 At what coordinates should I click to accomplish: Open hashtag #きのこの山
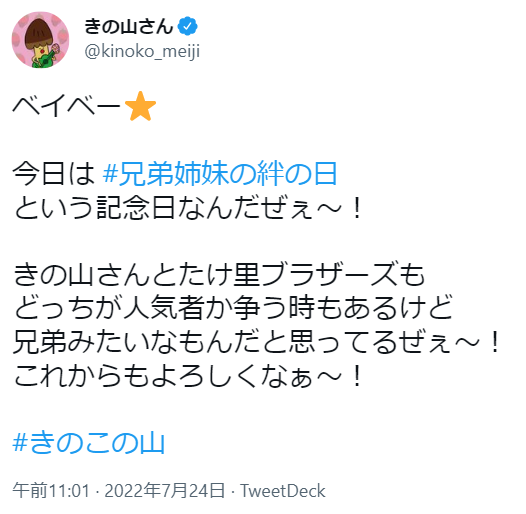pos(89,443)
